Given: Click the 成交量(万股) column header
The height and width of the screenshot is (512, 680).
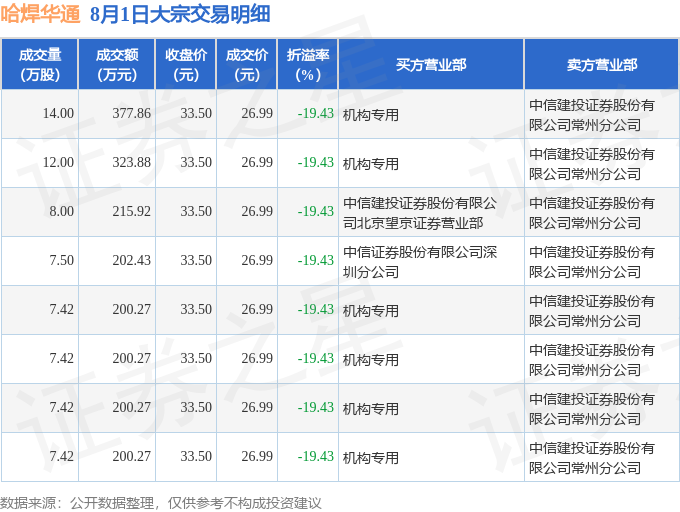Looking at the screenshot, I should tap(40, 65).
